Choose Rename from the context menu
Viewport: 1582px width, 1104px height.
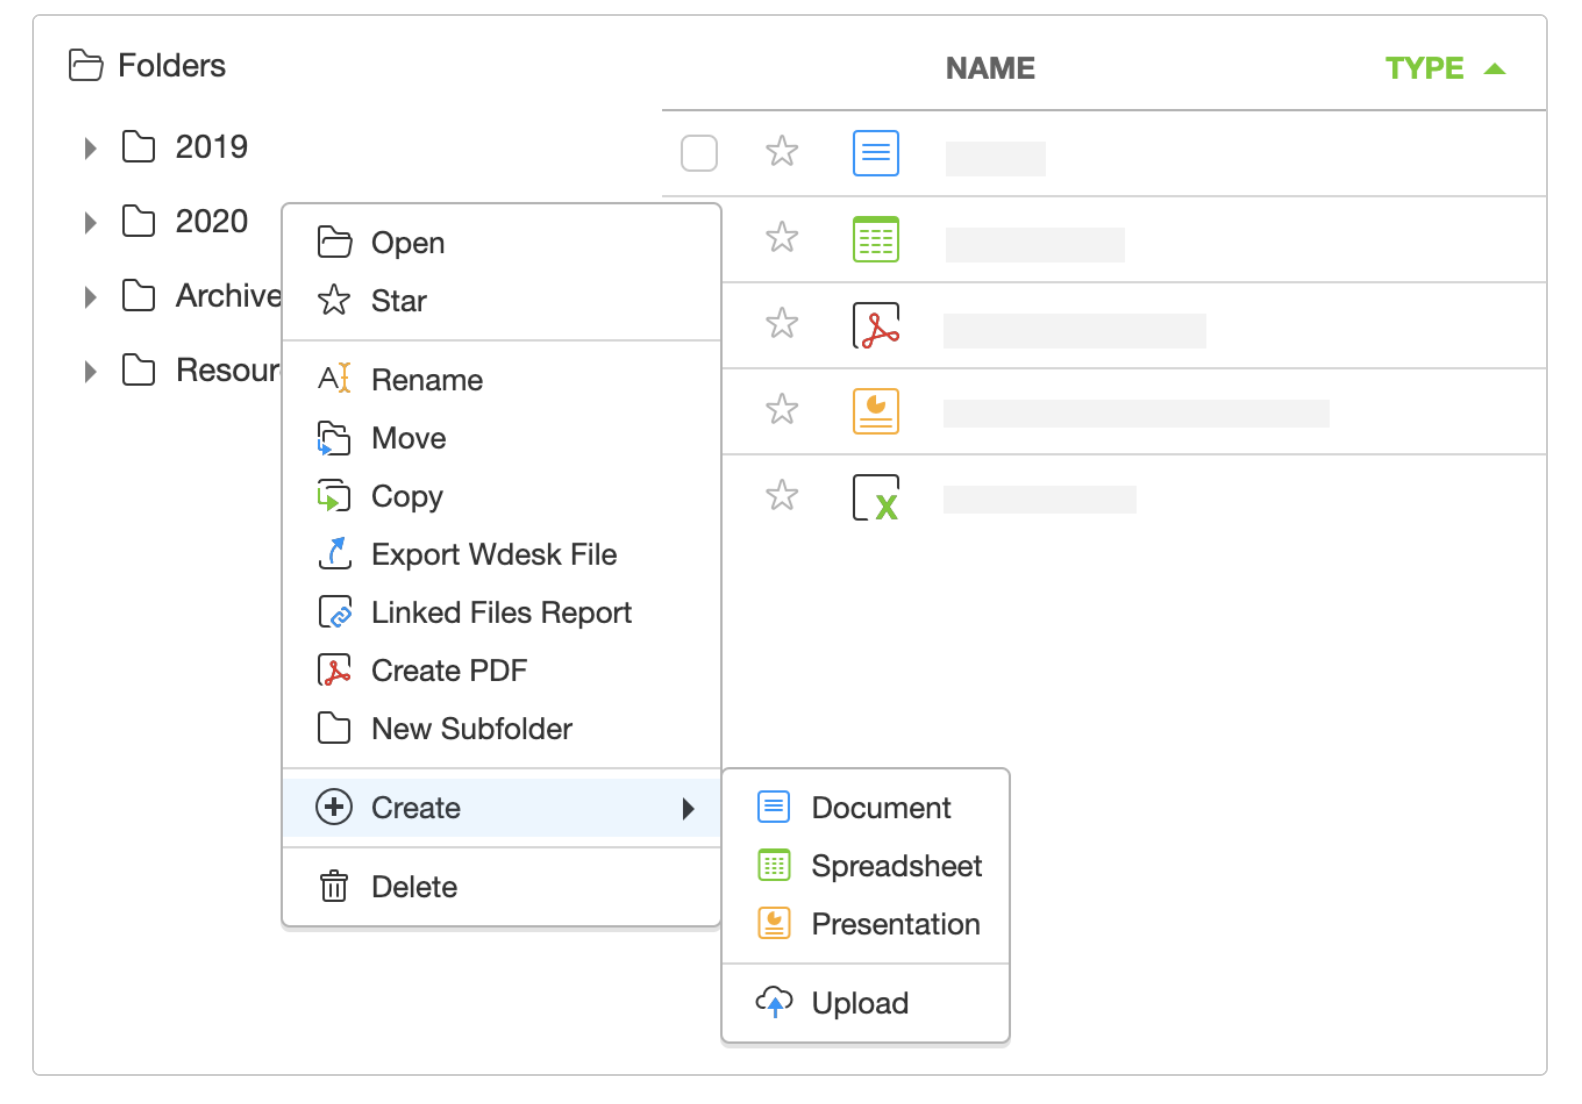tap(427, 380)
